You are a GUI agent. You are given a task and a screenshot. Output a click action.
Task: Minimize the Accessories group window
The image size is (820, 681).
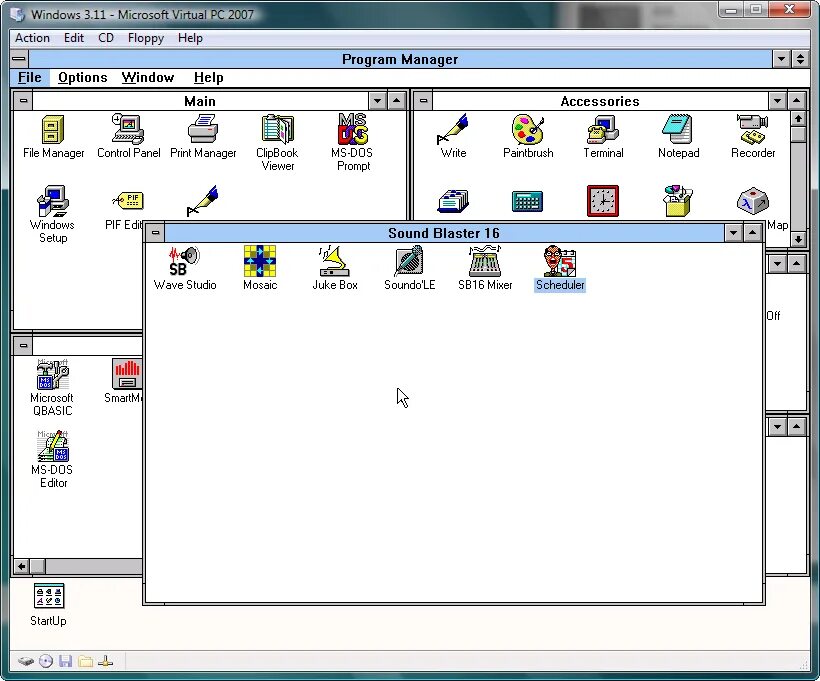click(x=777, y=100)
